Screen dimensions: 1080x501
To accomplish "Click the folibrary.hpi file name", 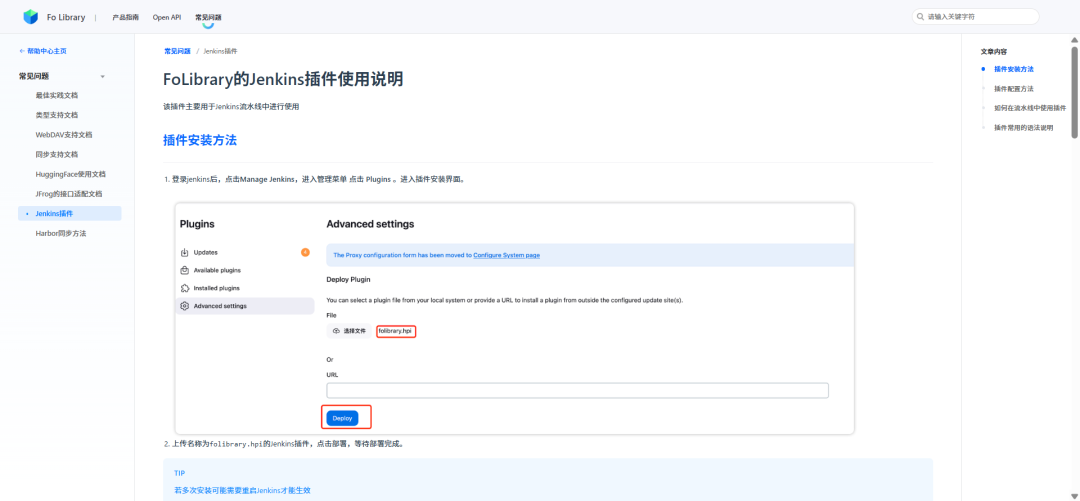I will tap(395, 331).
